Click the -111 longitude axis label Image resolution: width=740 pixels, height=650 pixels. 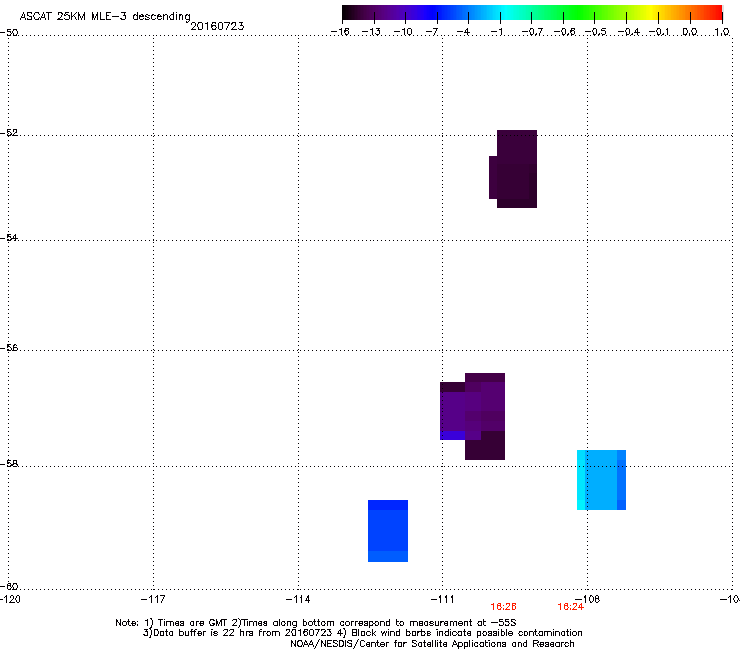[x=442, y=599]
